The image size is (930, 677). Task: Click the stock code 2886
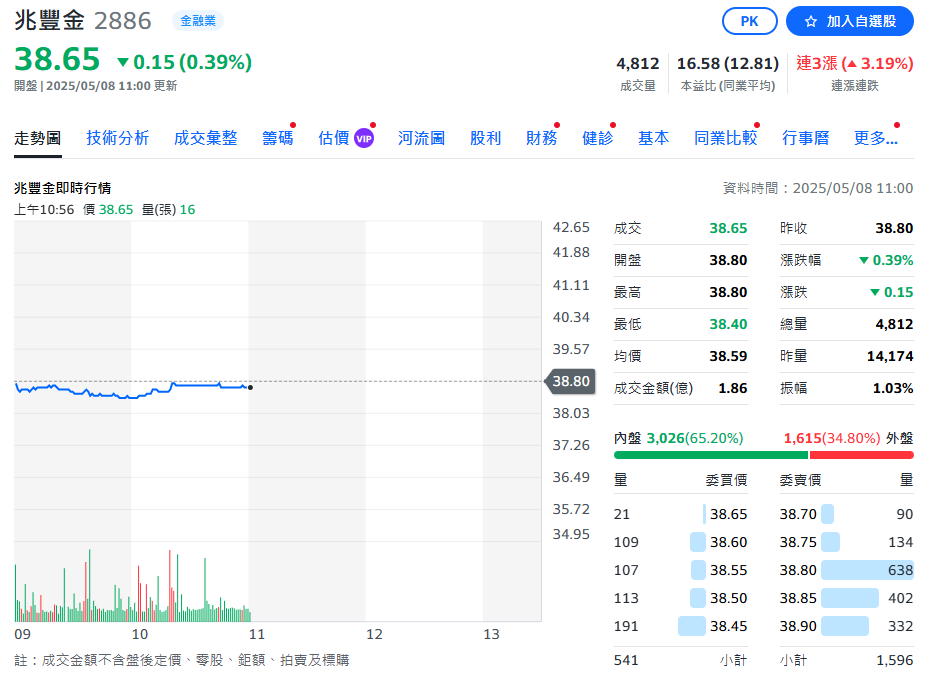123,21
